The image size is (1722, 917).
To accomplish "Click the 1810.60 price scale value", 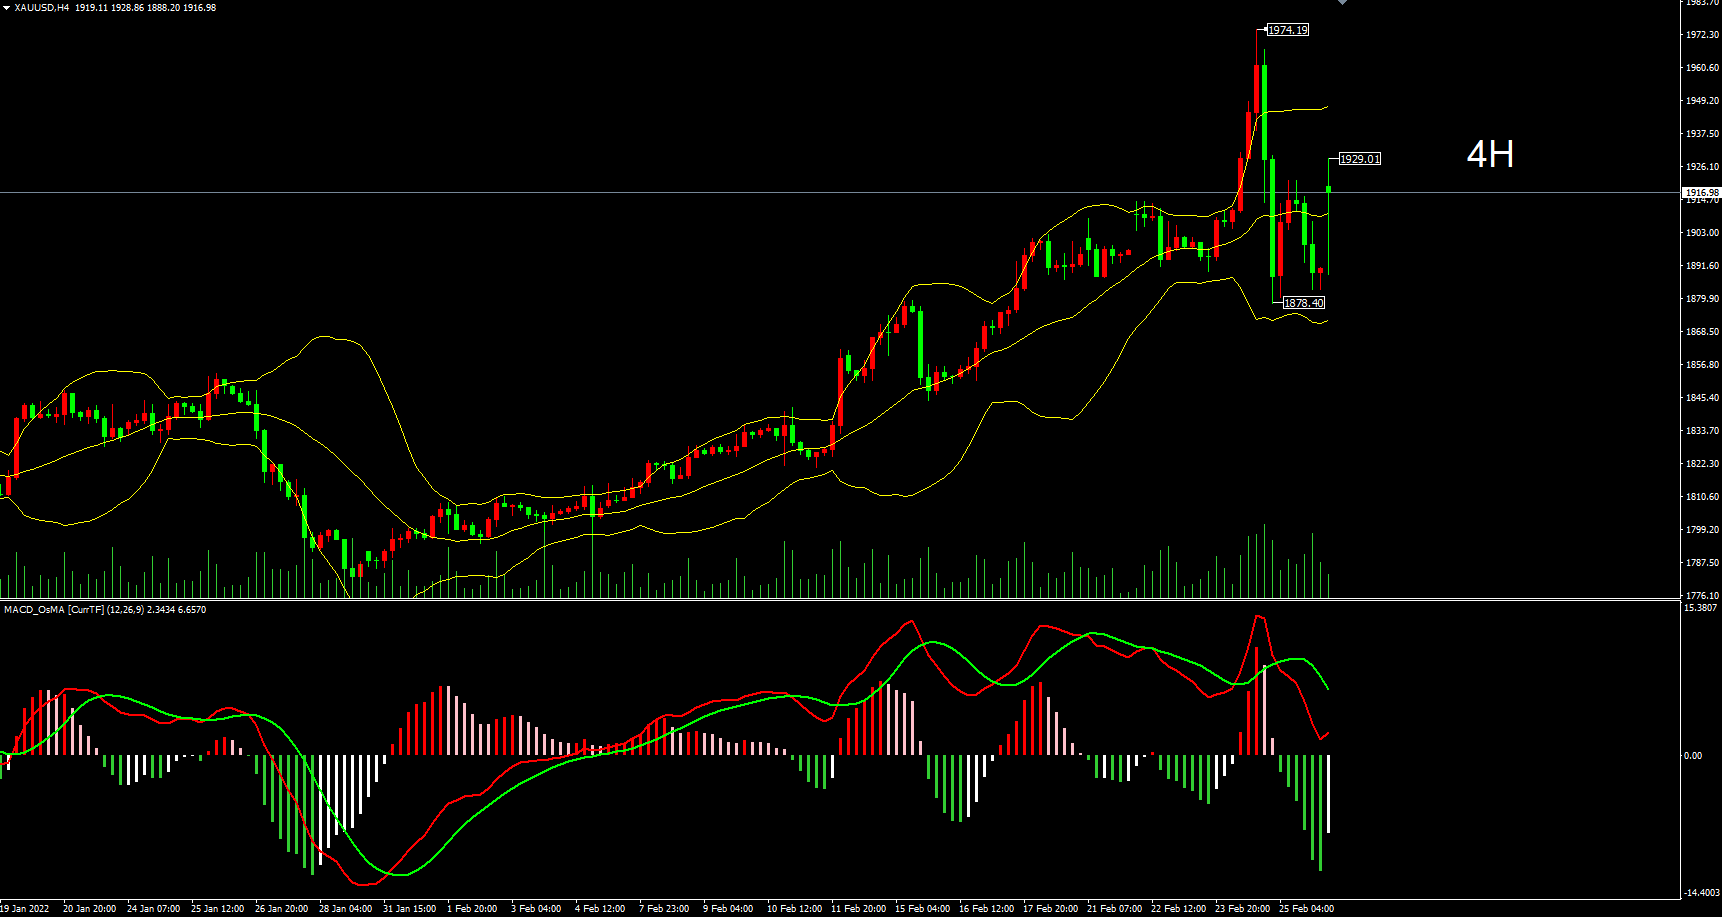I will pyautogui.click(x=1702, y=497).
